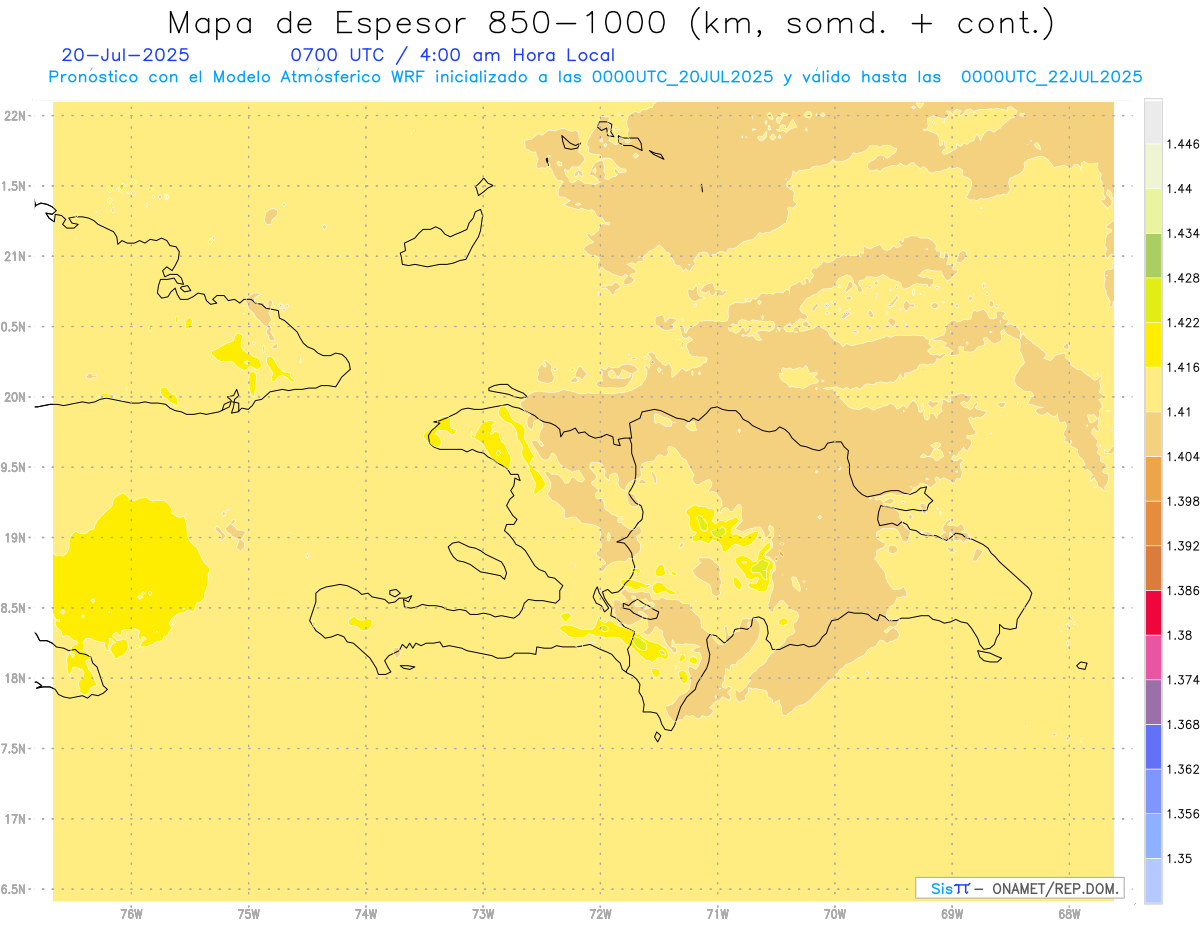Click the latitude label "22N"

tap(16, 115)
